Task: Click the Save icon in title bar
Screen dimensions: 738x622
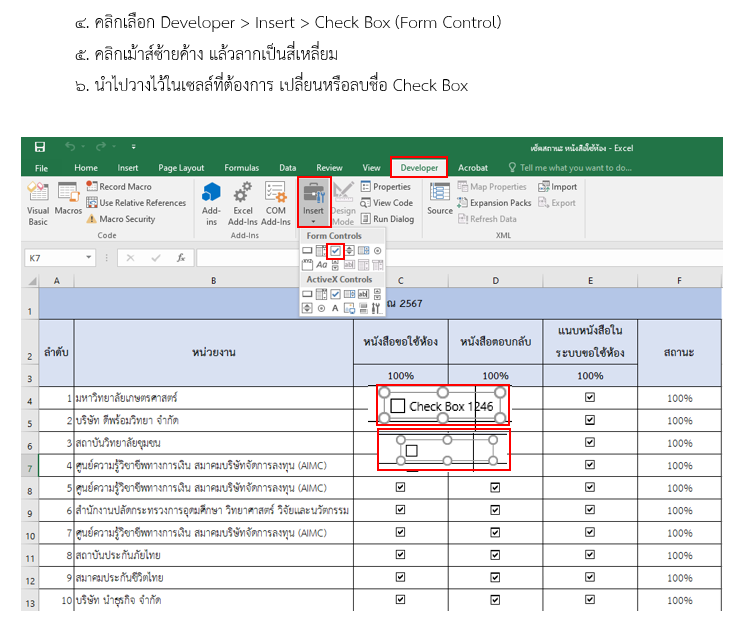Action: click(40, 147)
